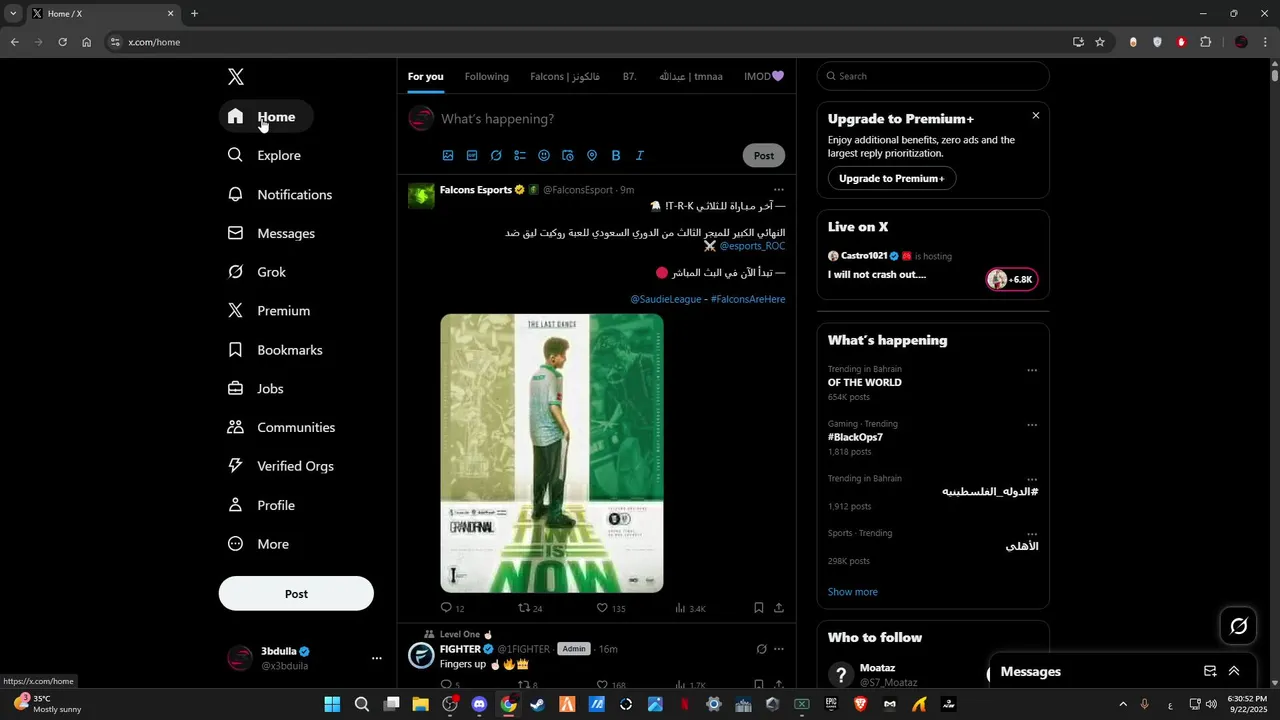Open Grok in the sidebar

point(257,272)
